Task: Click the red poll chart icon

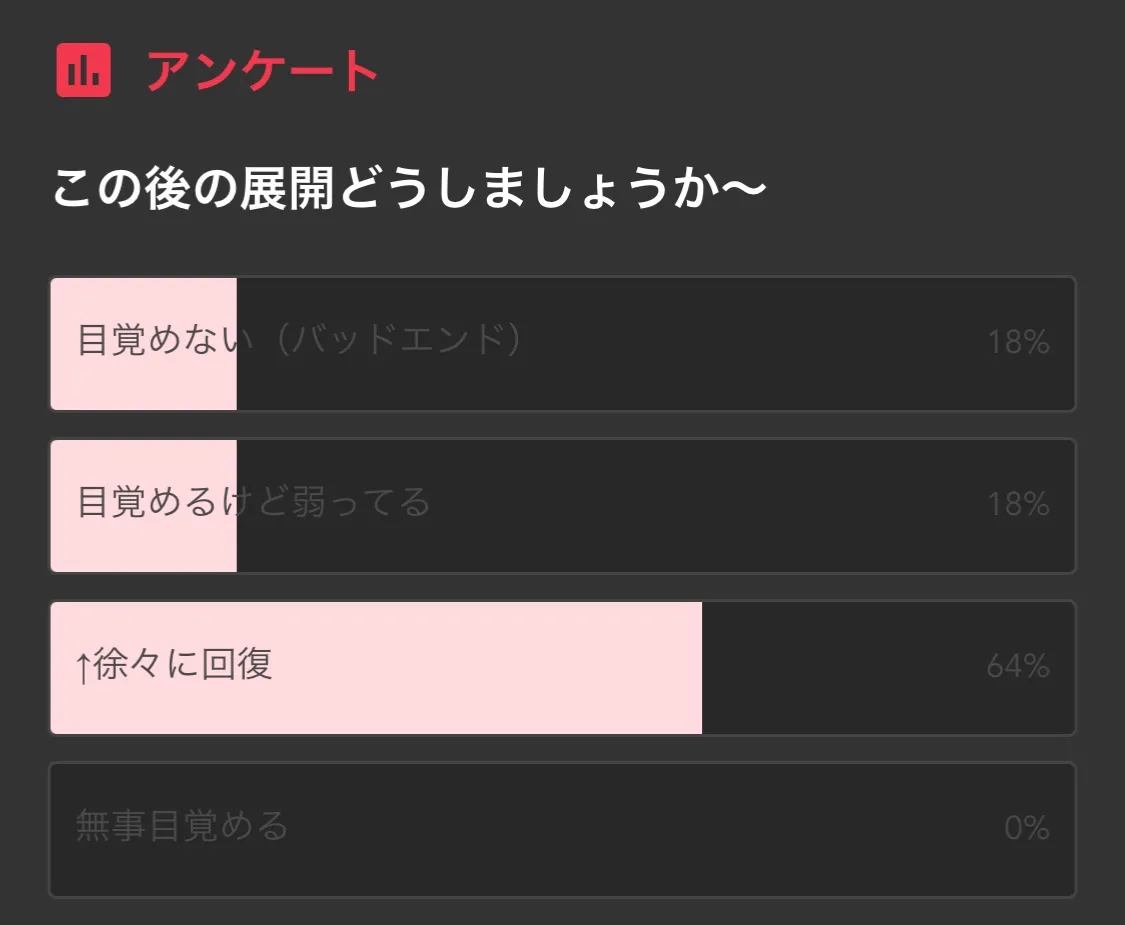Action: pyautogui.click(x=83, y=71)
